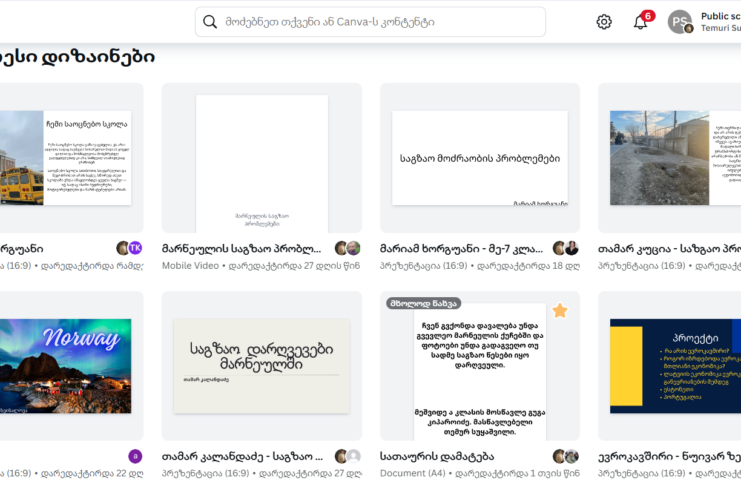Click the Temuri Su... account name
Image resolution: width=741 pixels, height=486 pixels.
pos(721,28)
